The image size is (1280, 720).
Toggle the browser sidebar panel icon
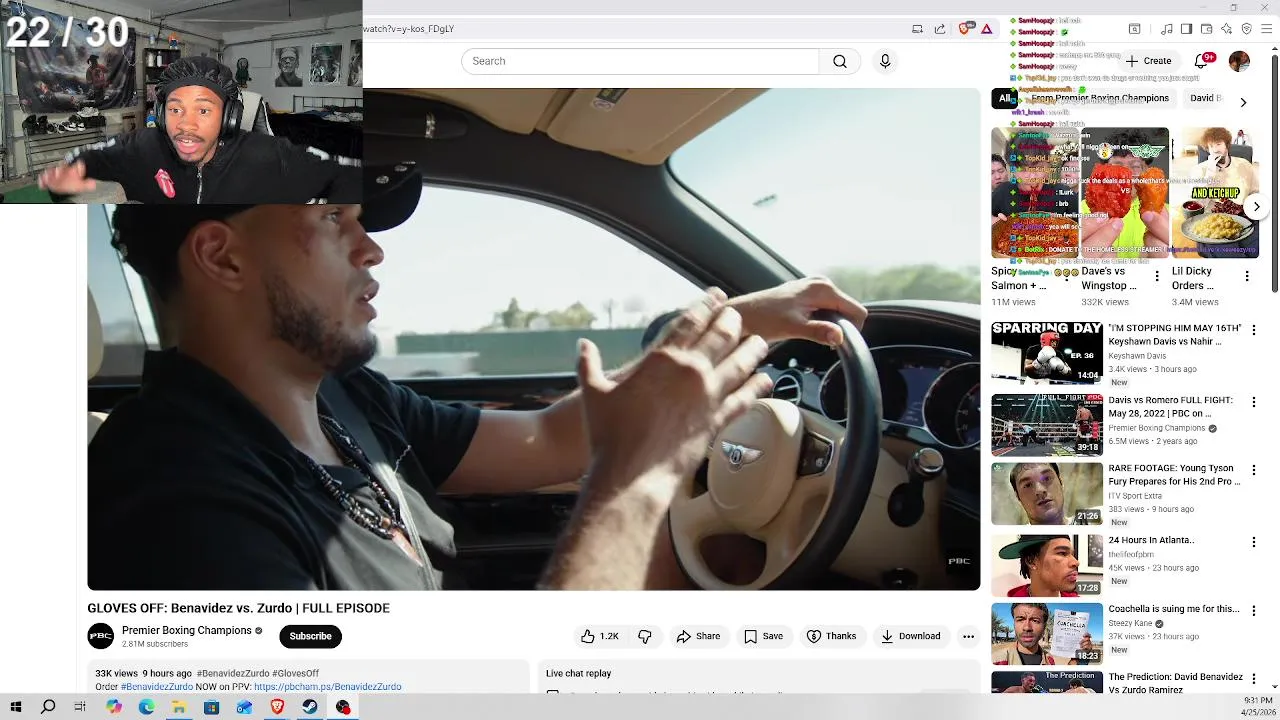pos(1186,29)
